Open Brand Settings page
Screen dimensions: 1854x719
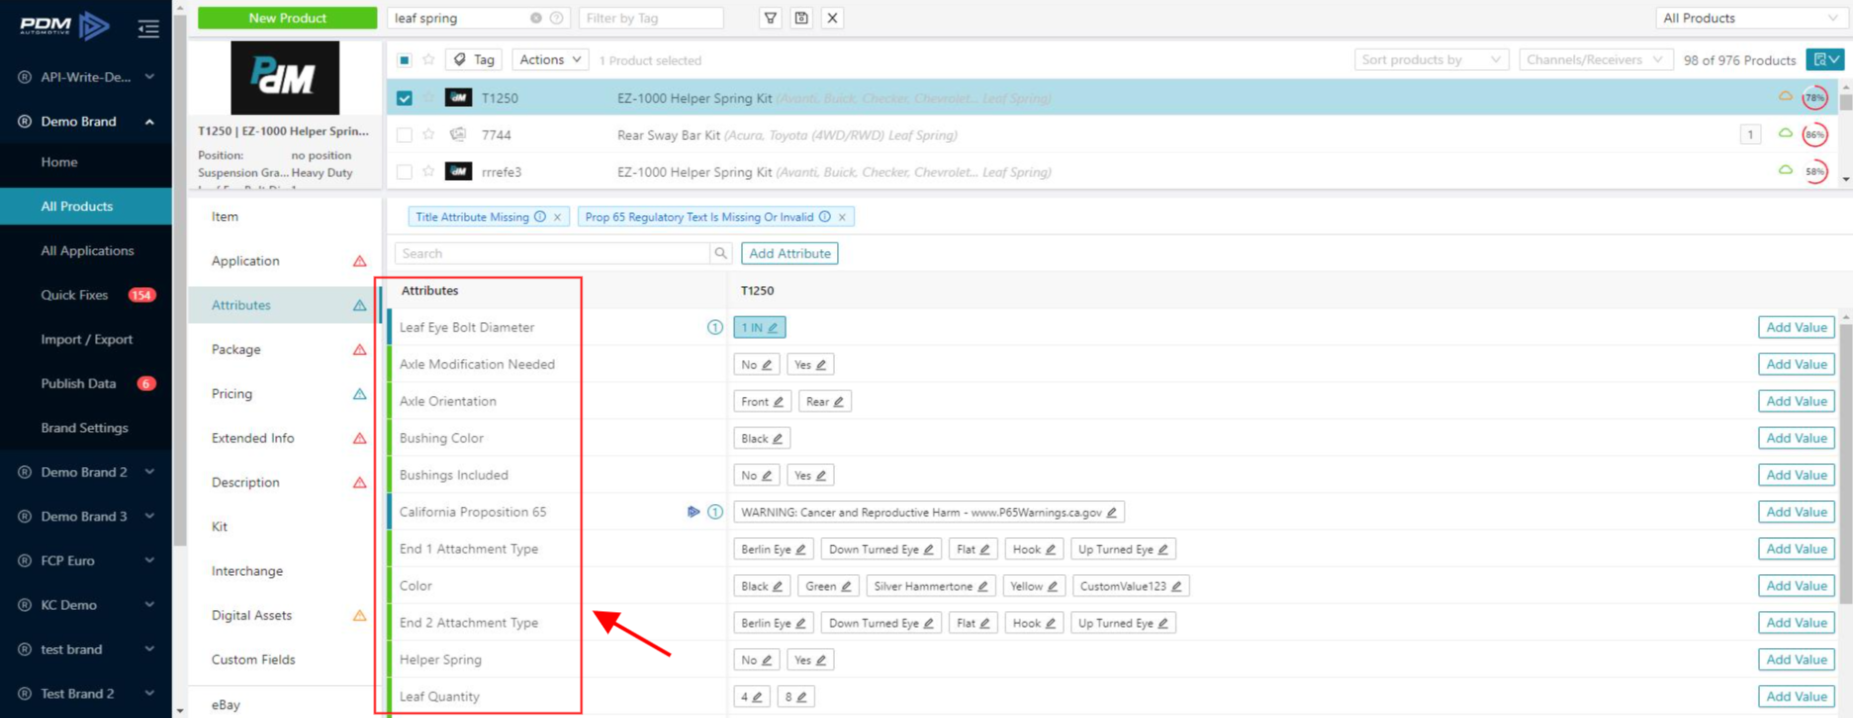(85, 428)
